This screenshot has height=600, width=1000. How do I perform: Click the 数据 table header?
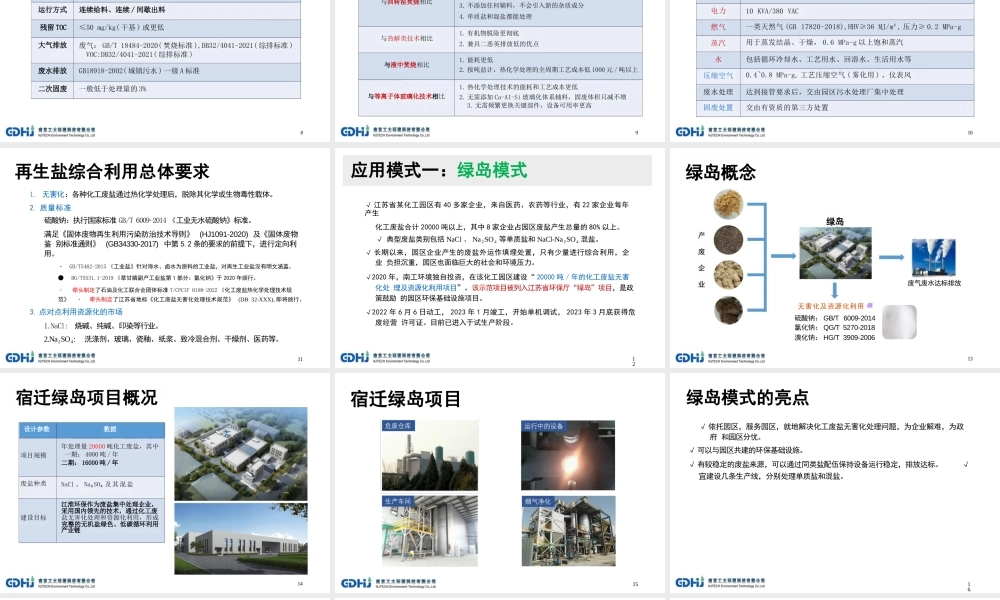coord(110,429)
